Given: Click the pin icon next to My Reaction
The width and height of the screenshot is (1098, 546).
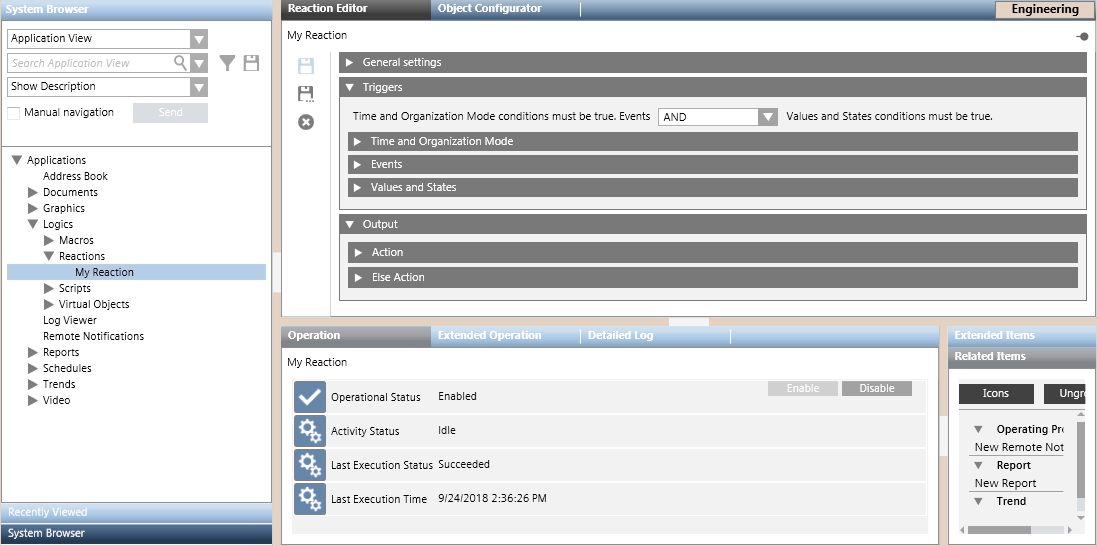Looking at the screenshot, I should point(1082,36).
